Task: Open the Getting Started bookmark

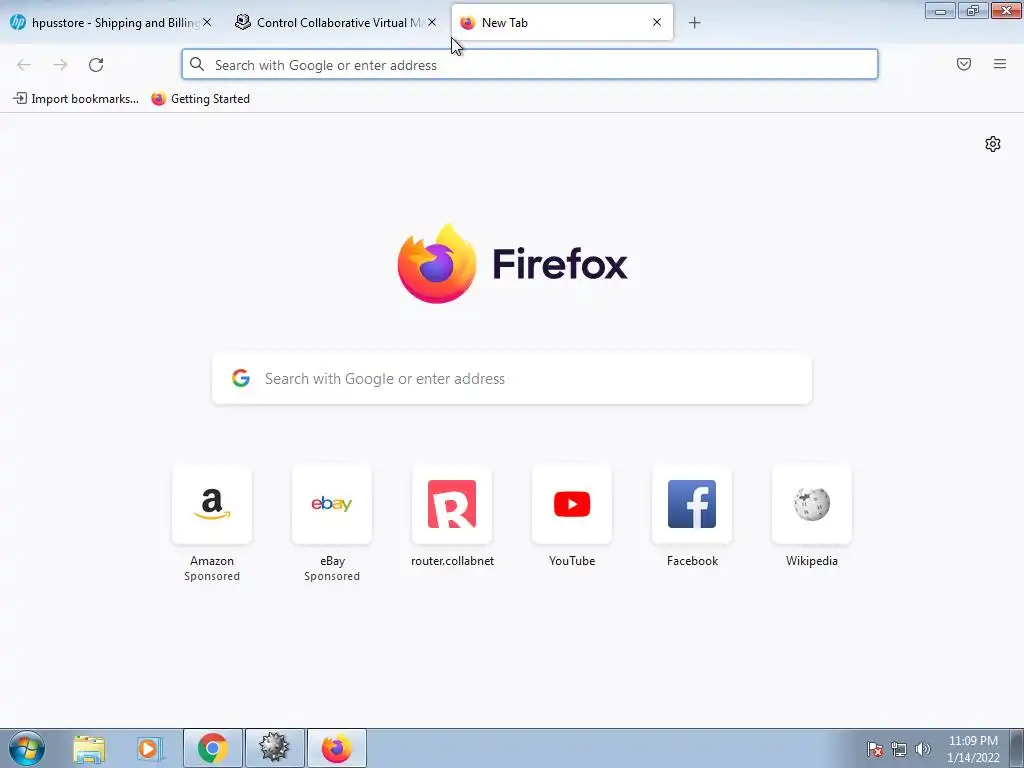Action: [200, 99]
